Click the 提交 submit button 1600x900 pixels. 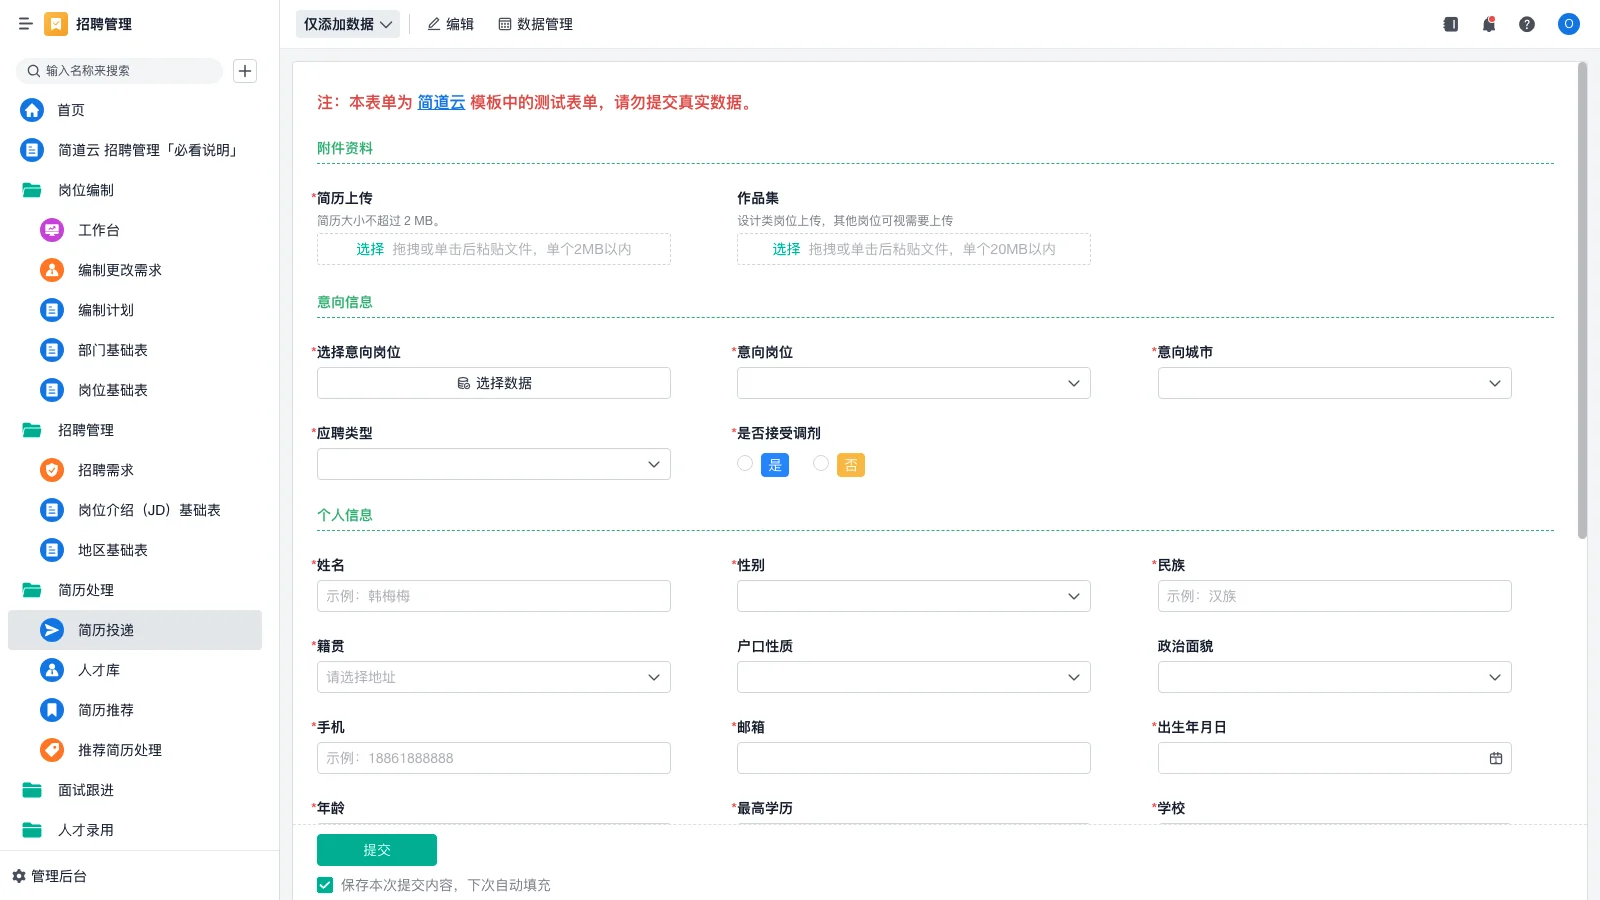tap(377, 849)
